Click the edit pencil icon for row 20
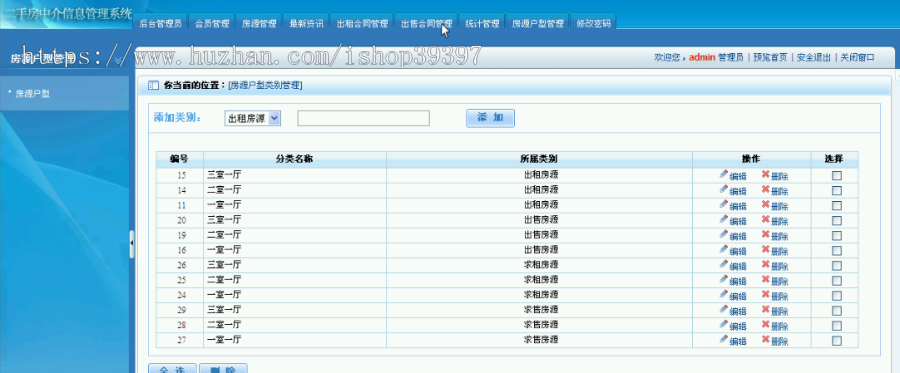The image size is (900, 373). click(x=724, y=219)
